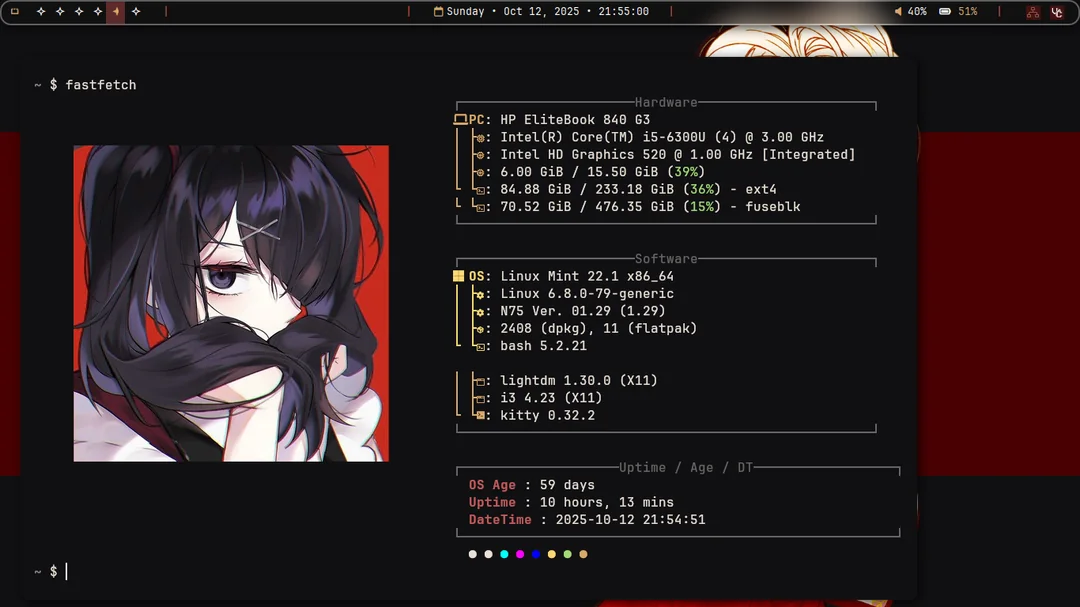Click the Intel HD Graphics 520 line
The image size is (1080, 607).
(x=678, y=154)
